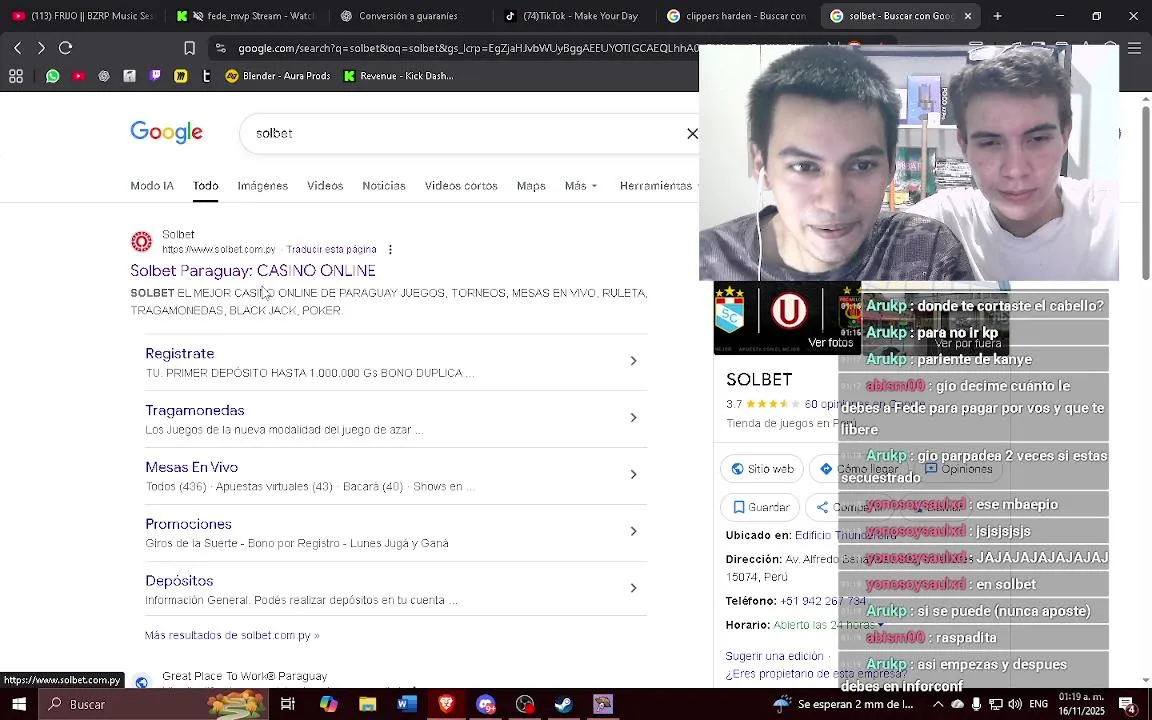Reload the page with the refresh icon
The height and width of the screenshot is (720, 1152).
(x=65, y=48)
